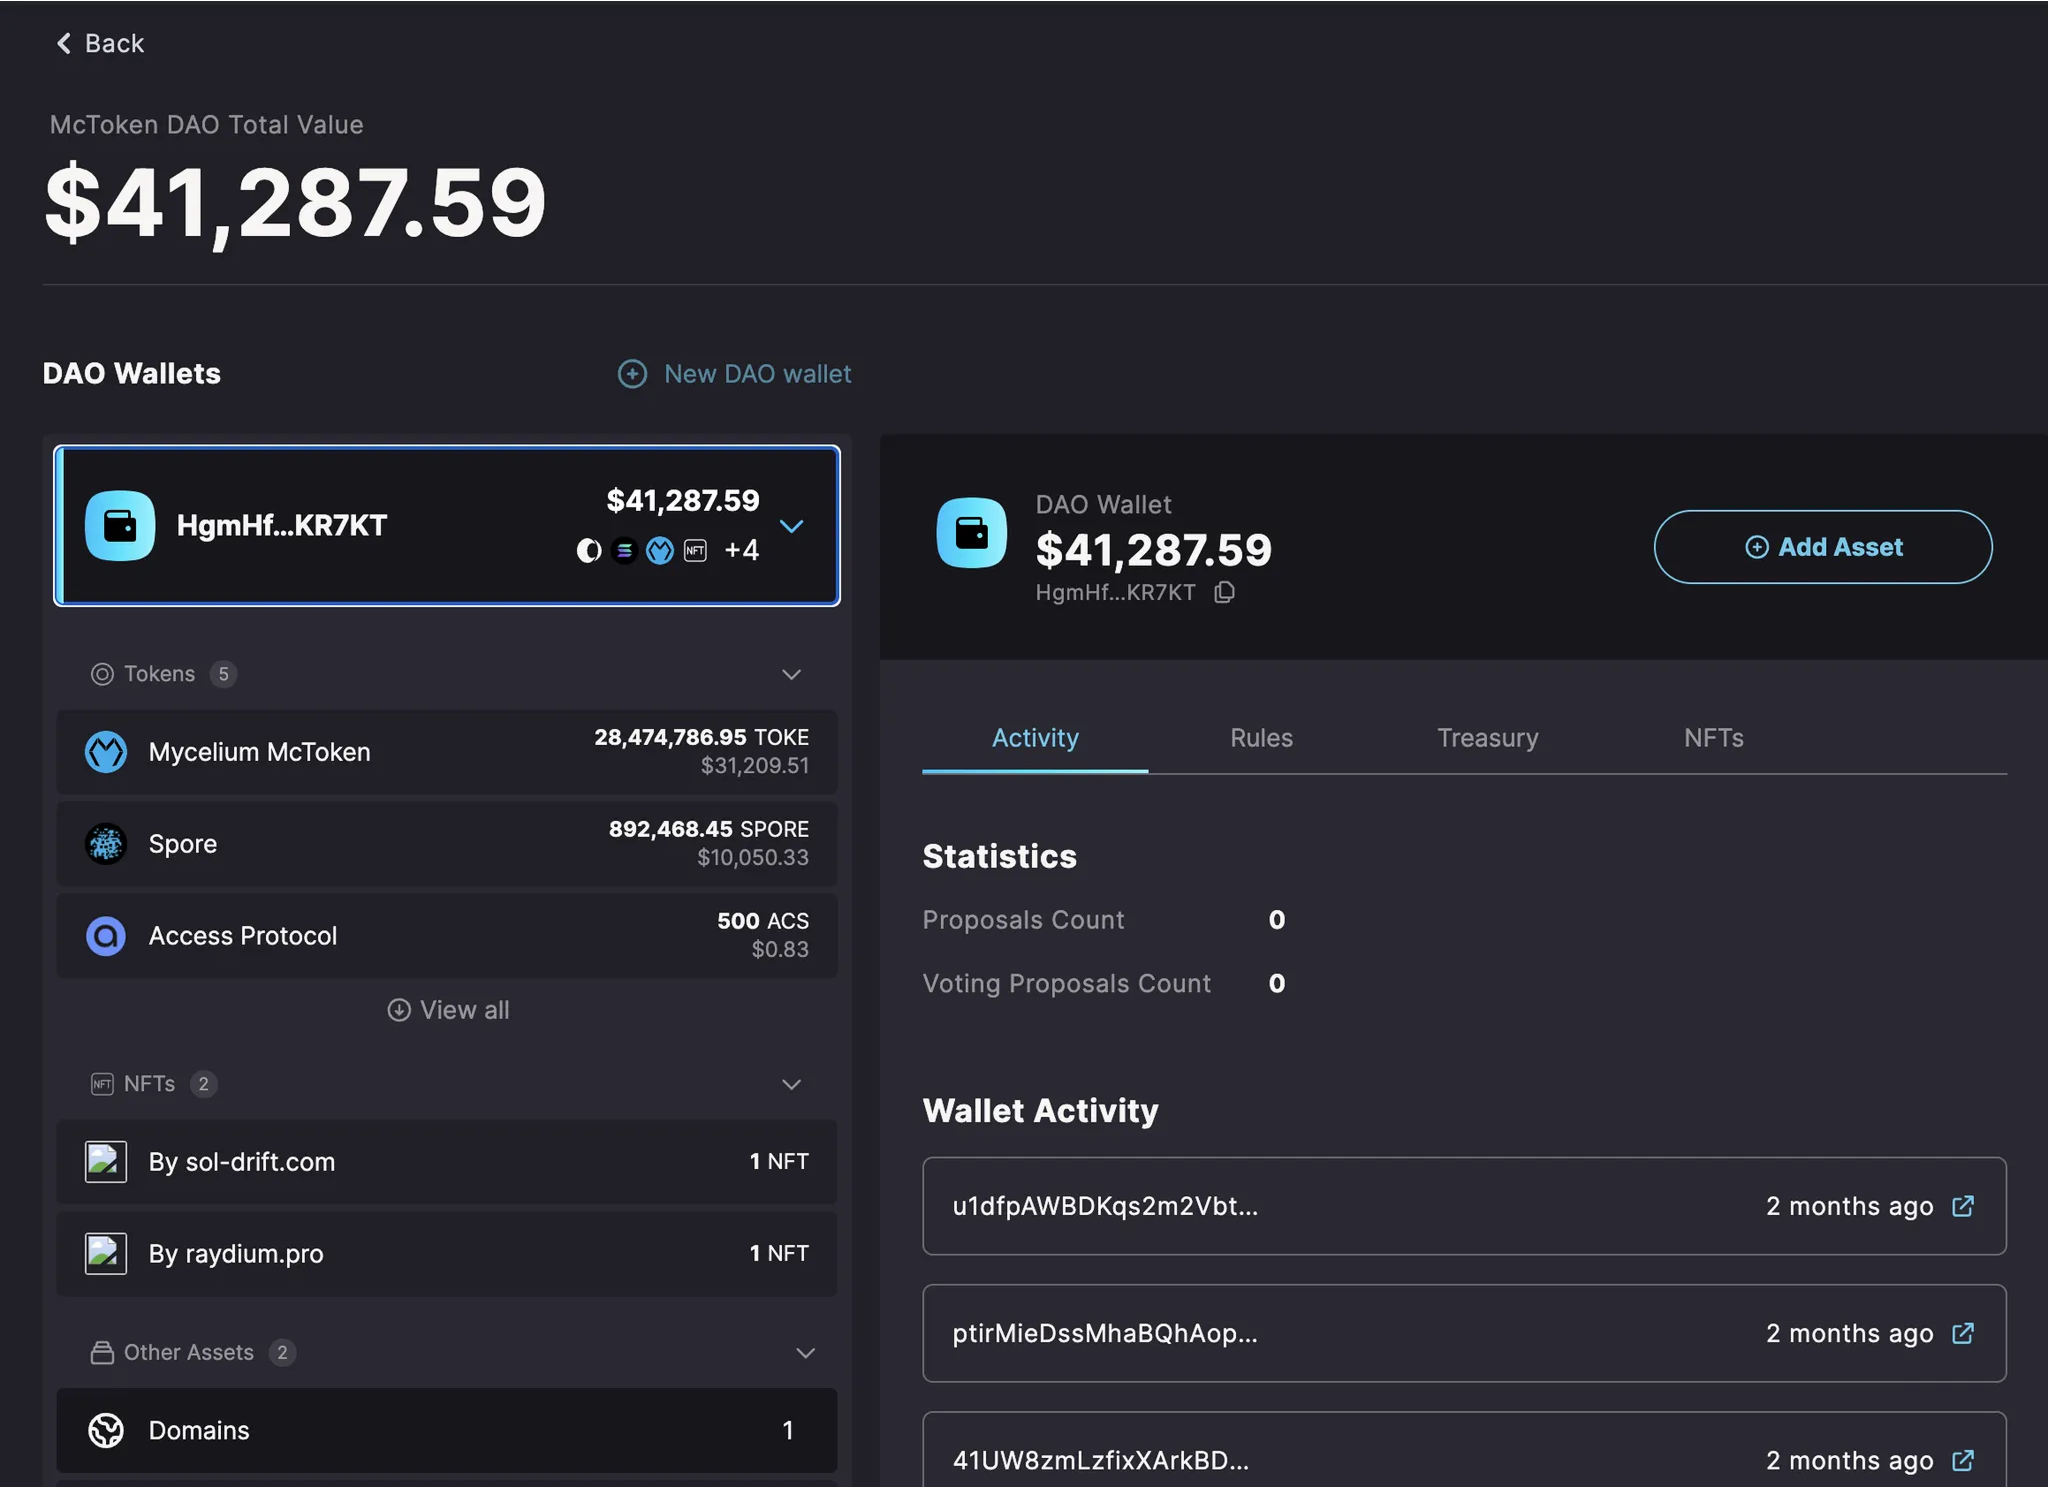The height and width of the screenshot is (1487, 2048).
Task: Click the Domains globe icon
Action: (x=106, y=1430)
